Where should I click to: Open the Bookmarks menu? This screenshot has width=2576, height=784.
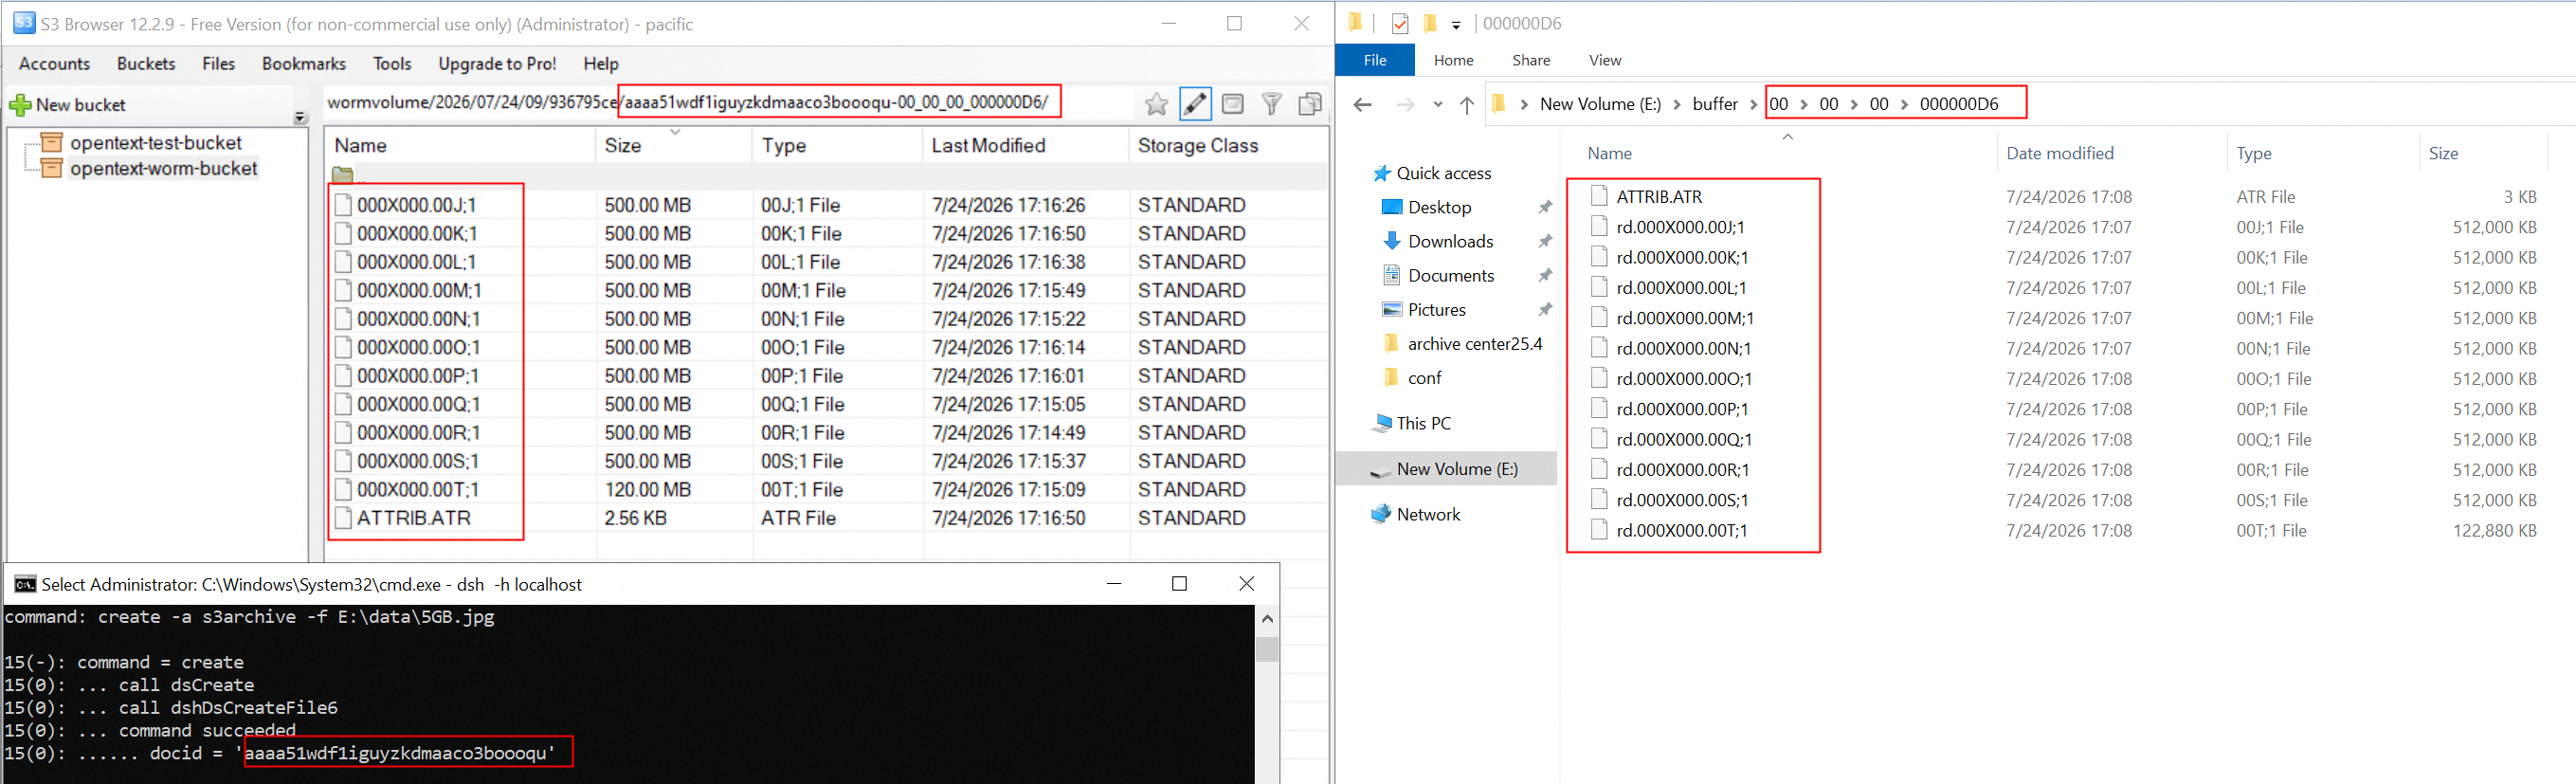pos(304,64)
